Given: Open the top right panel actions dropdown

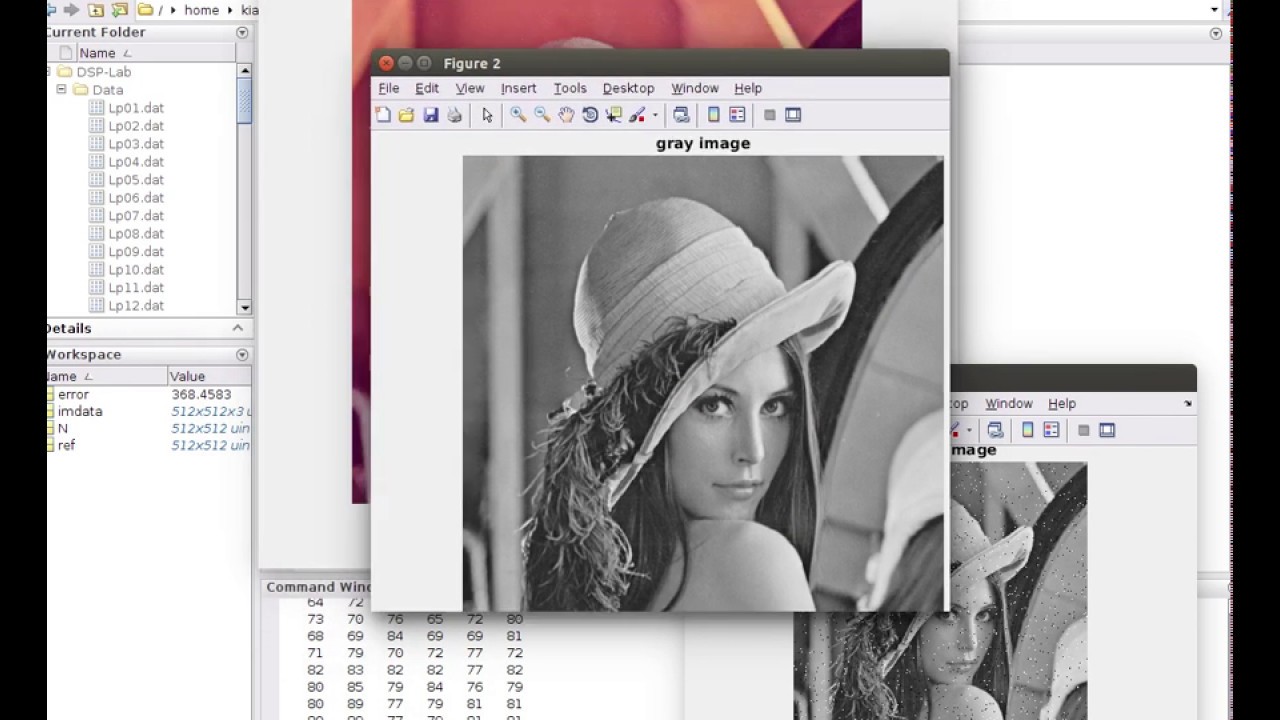Looking at the screenshot, I should 1216,33.
